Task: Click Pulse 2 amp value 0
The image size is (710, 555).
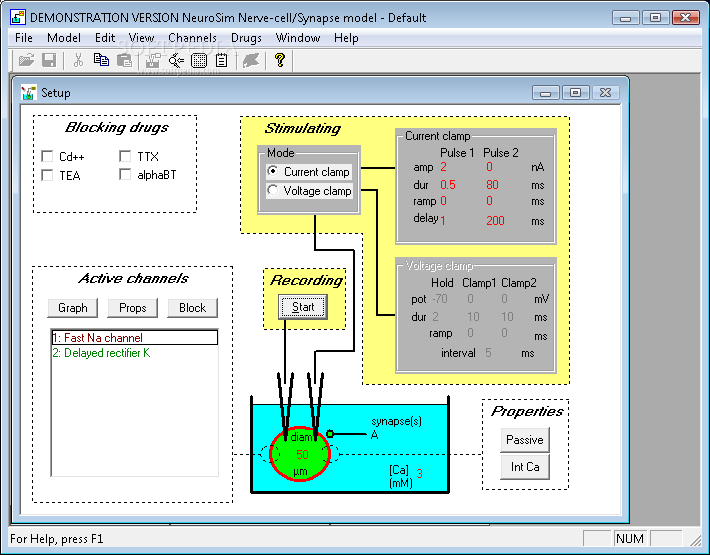Action: (489, 167)
